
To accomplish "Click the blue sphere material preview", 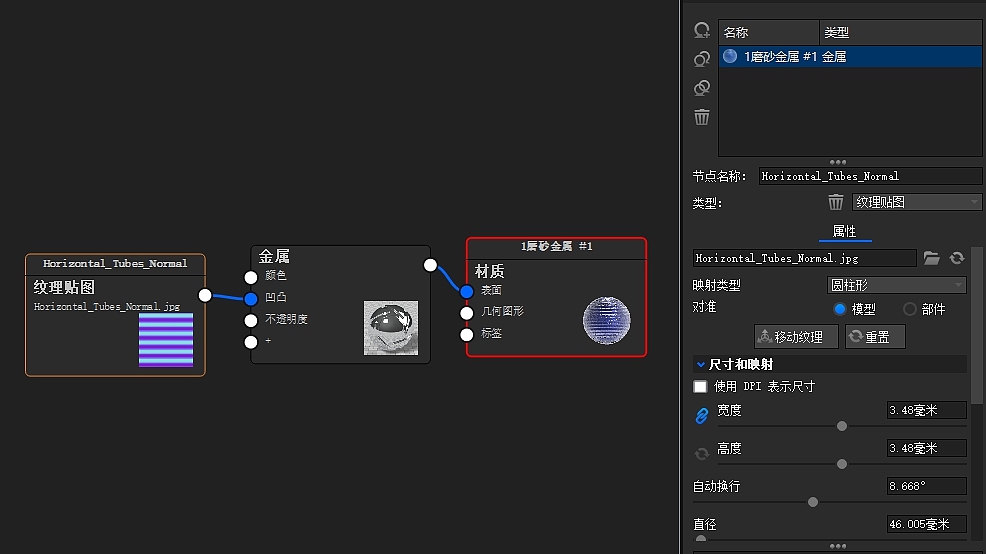I will [606, 321].
